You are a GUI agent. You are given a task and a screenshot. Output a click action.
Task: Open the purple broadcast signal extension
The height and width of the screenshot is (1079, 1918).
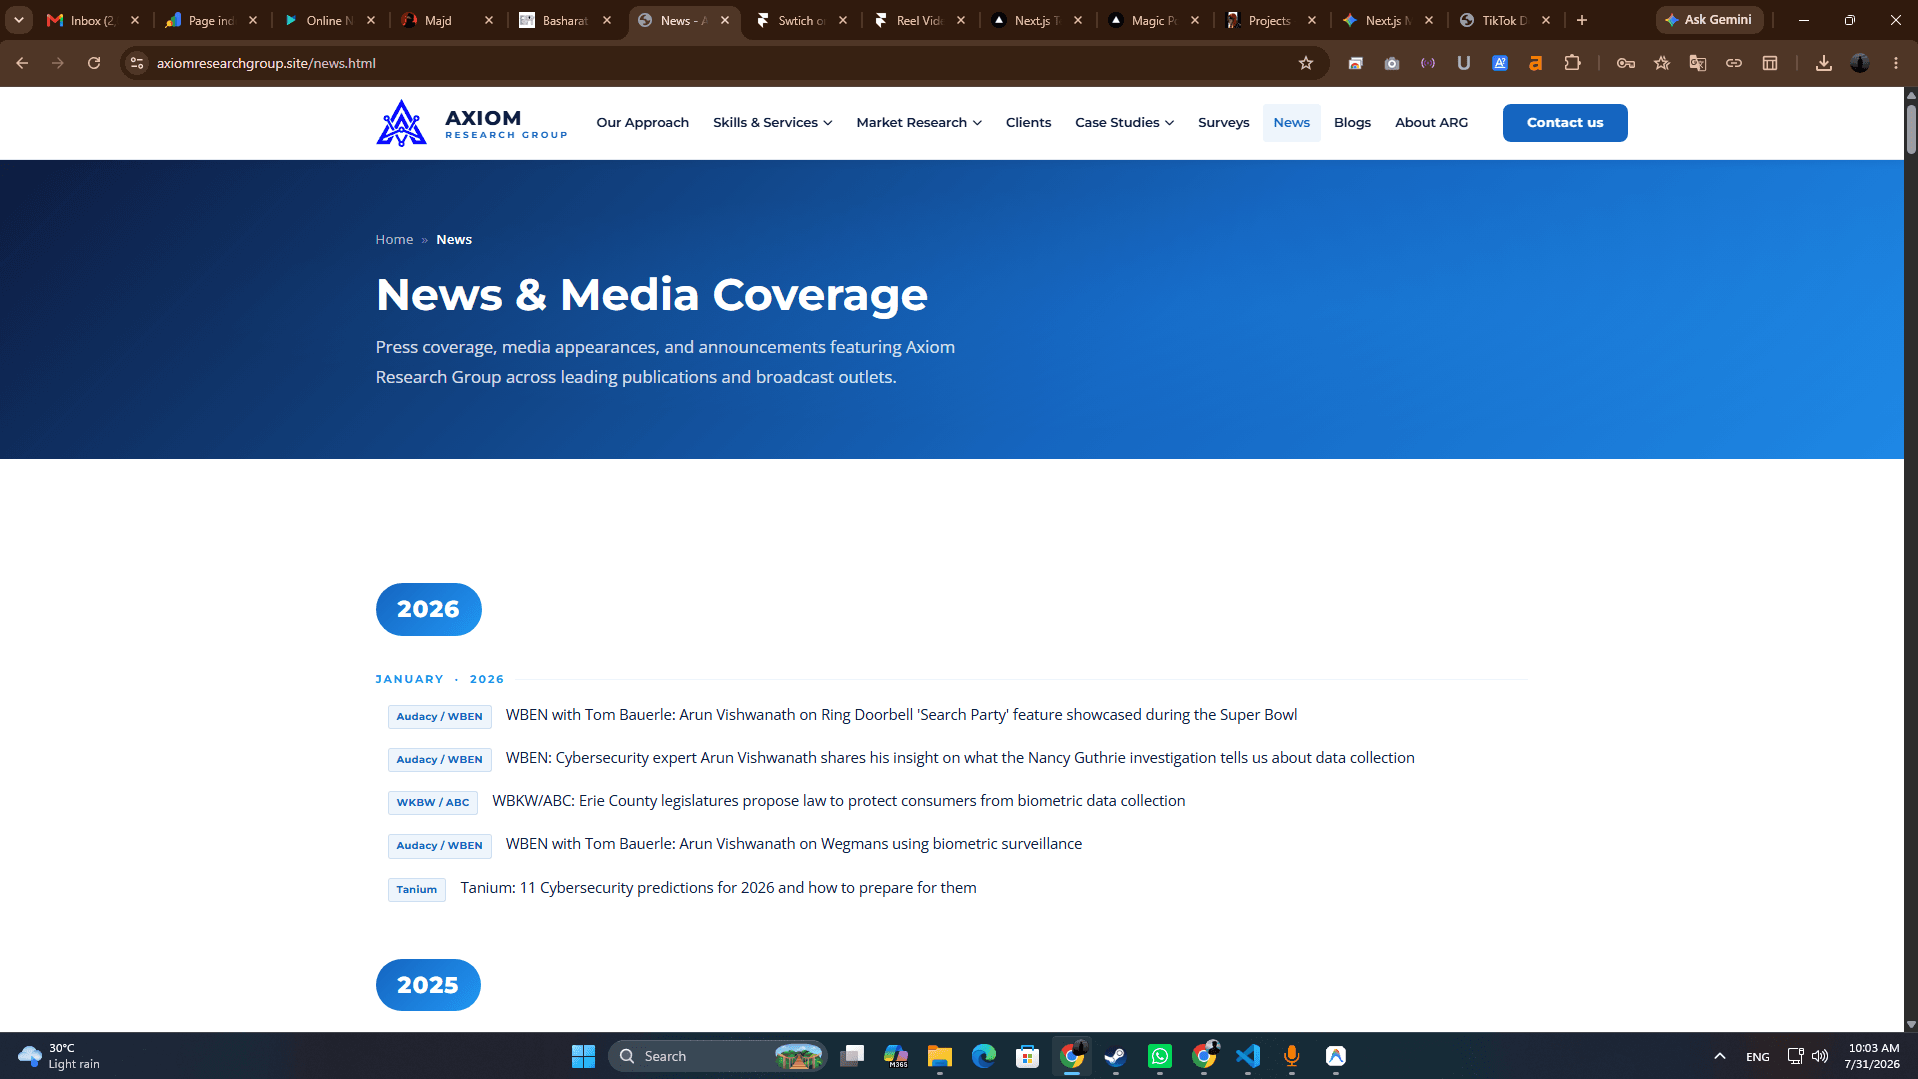coord(1428,63)
